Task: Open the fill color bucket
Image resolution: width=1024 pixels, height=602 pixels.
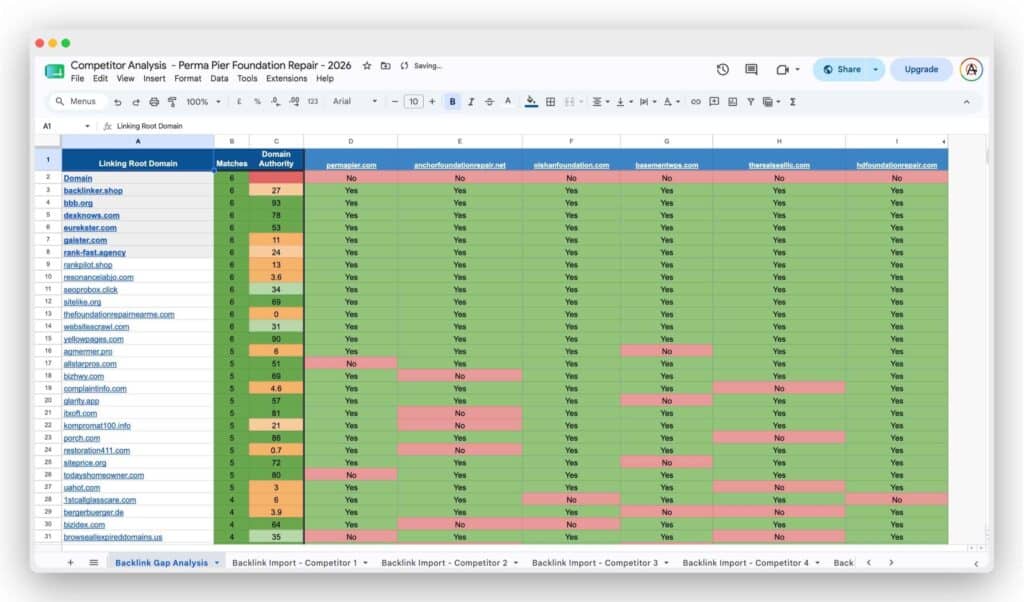Action: [531, 102]
